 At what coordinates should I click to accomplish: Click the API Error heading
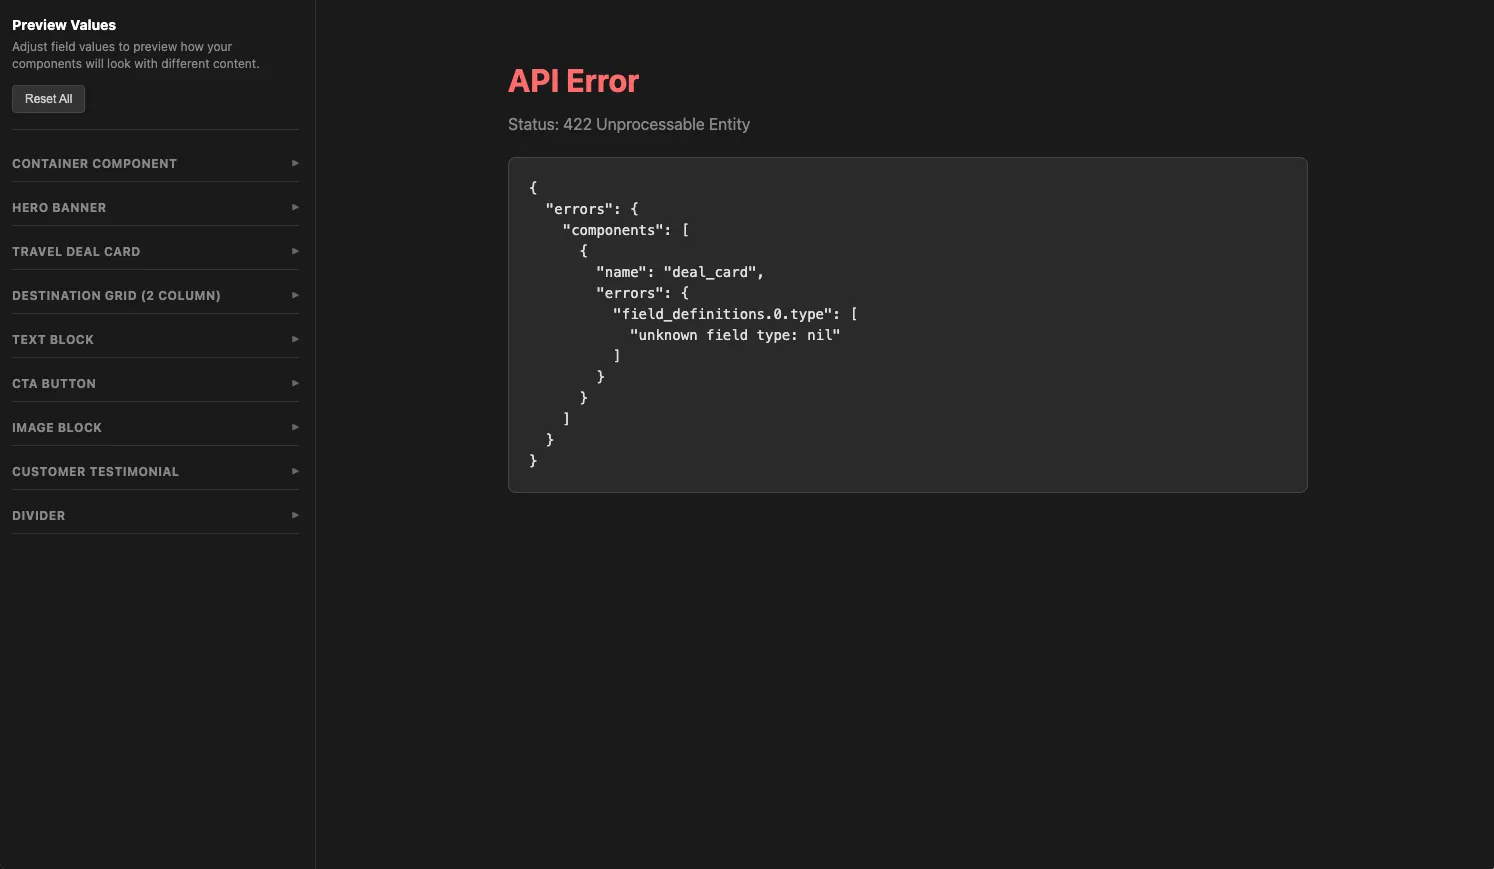[x=573, y=81]
